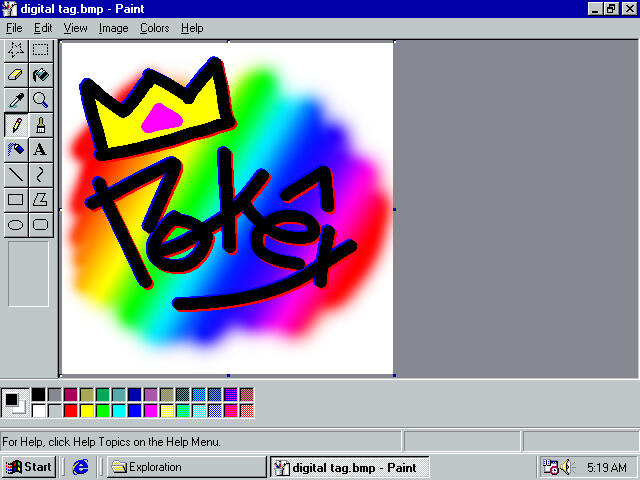This screenshot has height=480, width=640.
Task: Pick the Ellipse shape tool
Action: [x=16, y=224]
